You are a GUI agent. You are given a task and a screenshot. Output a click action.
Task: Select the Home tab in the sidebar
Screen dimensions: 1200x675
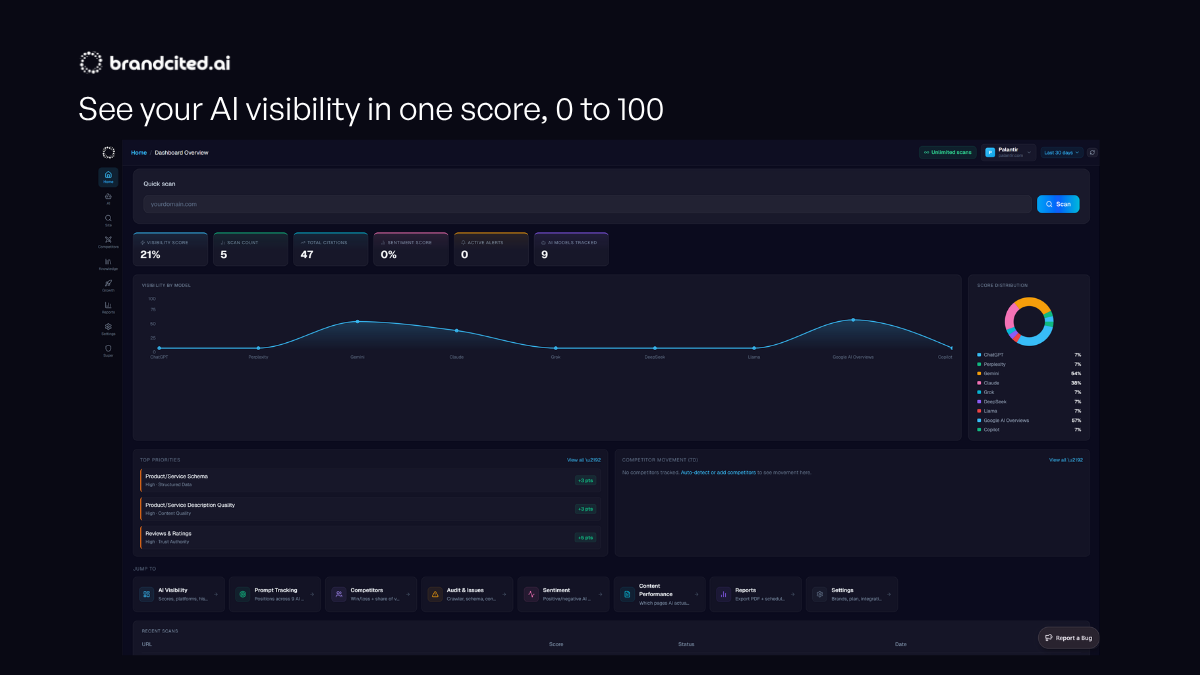point(108,177)
